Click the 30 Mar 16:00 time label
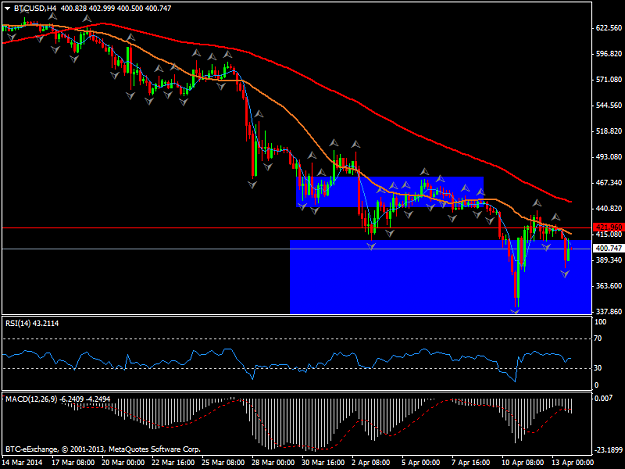Viewport: 625px width, 469px height. click(323, 462)
